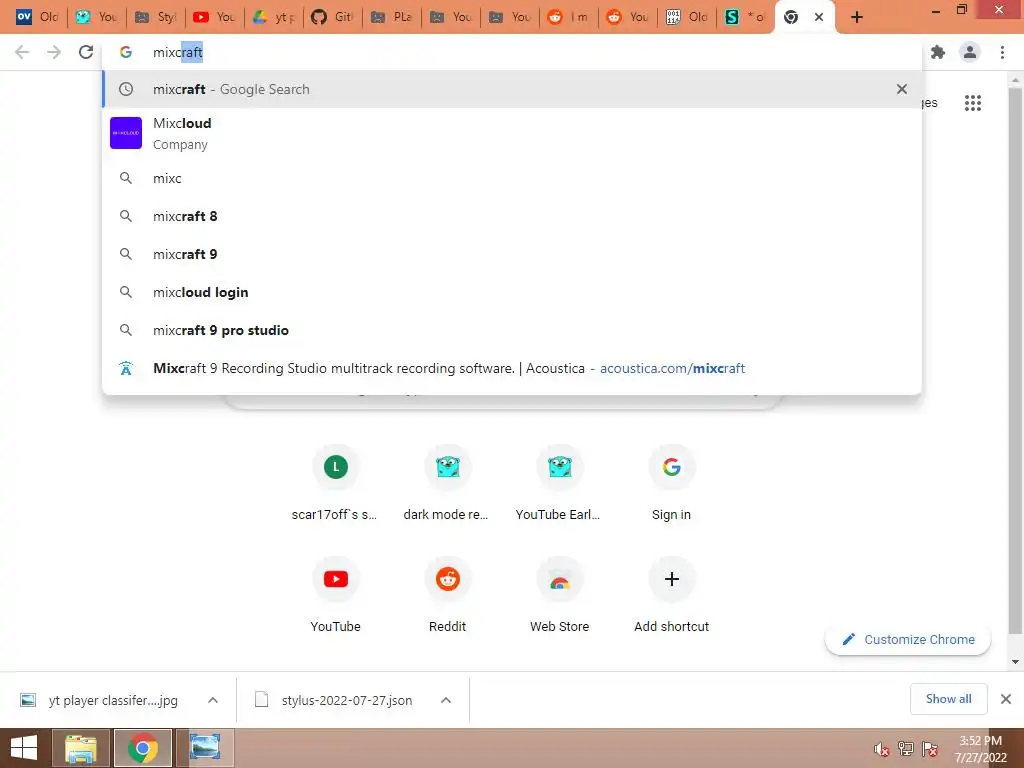Switch to the 'PLa' tab
Screen dimensions: 1024x768
coord(392,17)
